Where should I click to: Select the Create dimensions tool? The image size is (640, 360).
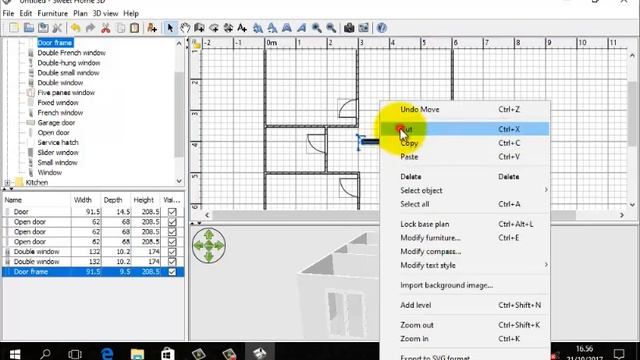point(228,28)
